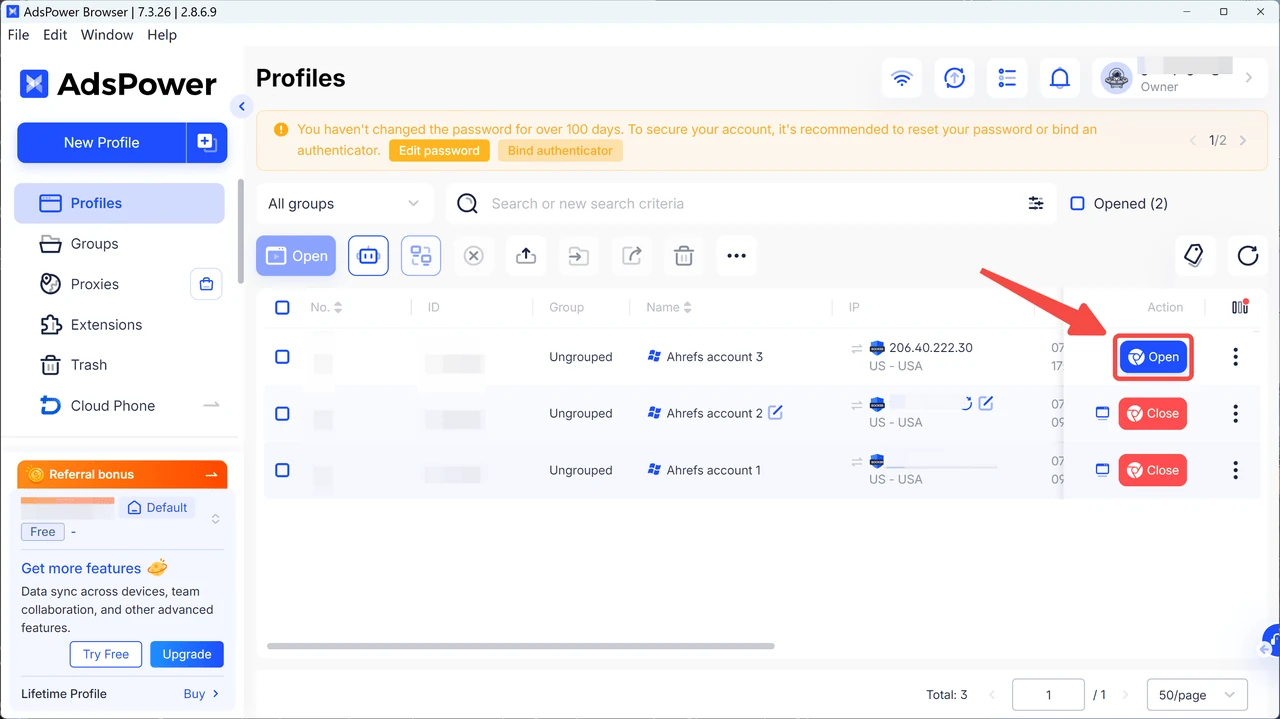This screenshot has width=1280, height=719.
Task: Click the refresh list icon
Action: (x=1247, y=255)
